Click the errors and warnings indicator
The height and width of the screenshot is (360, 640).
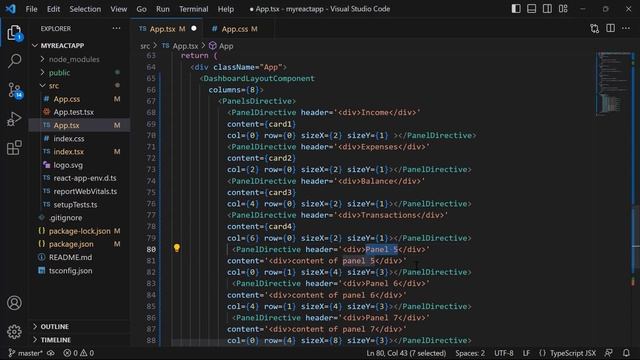tap(79, 353)
